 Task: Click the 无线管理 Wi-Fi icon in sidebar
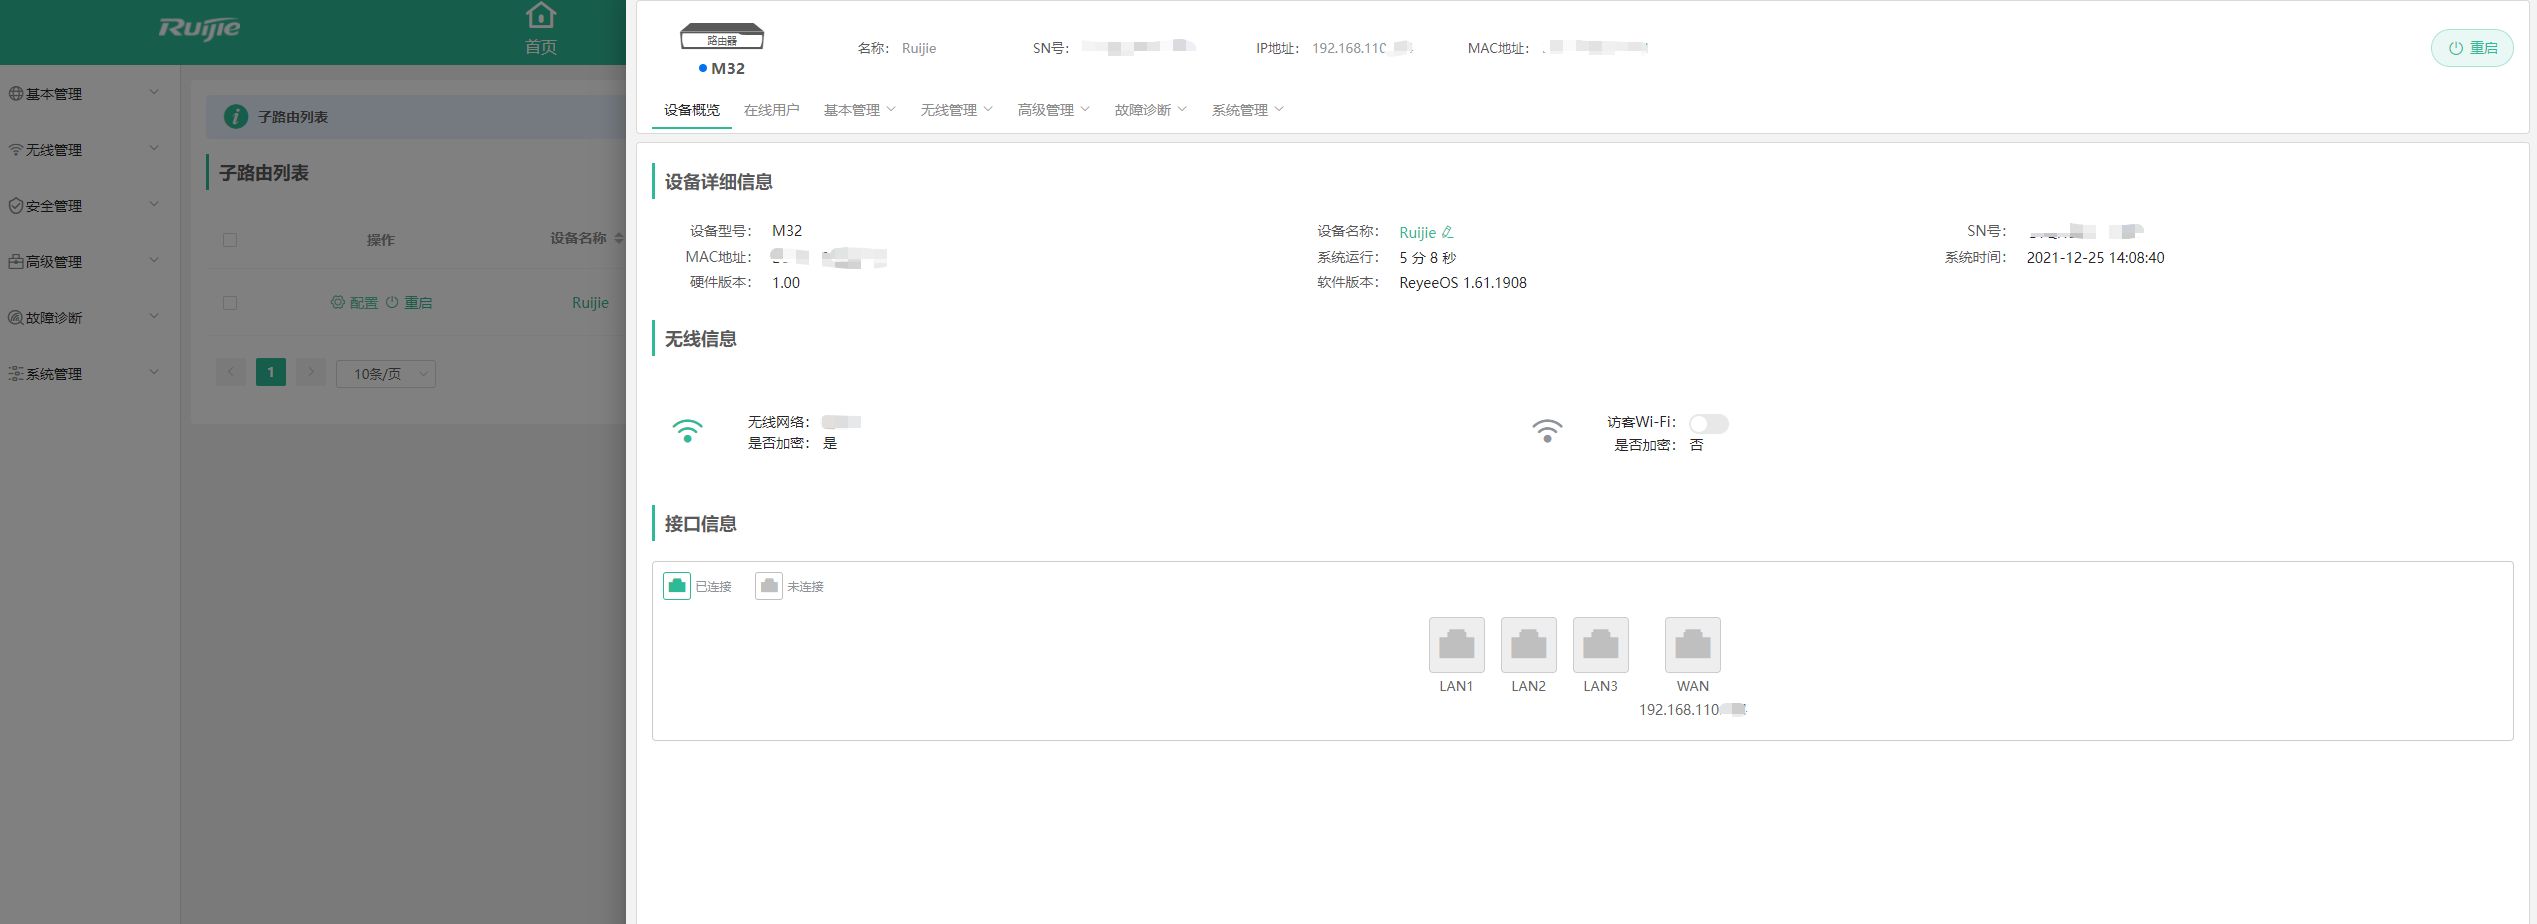coord(16,150)
